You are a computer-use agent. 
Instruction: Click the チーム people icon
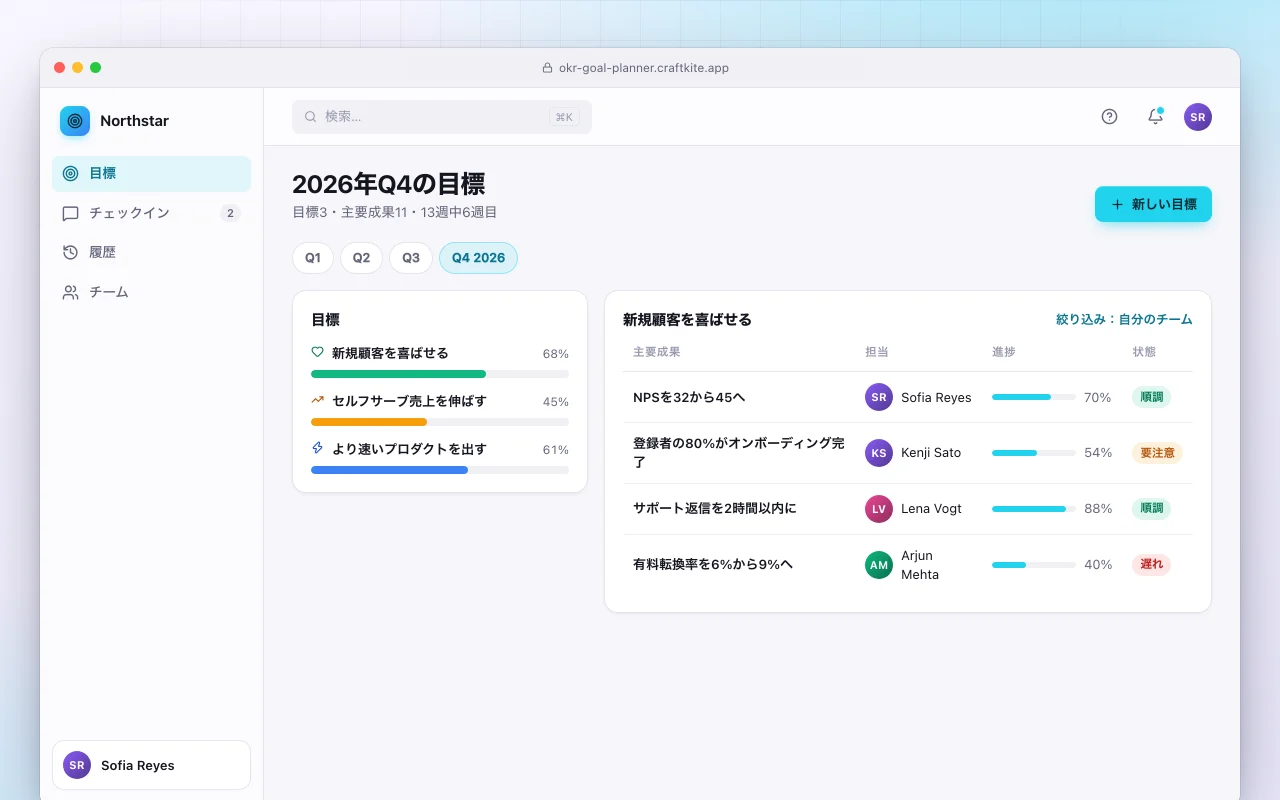[70, 292]
